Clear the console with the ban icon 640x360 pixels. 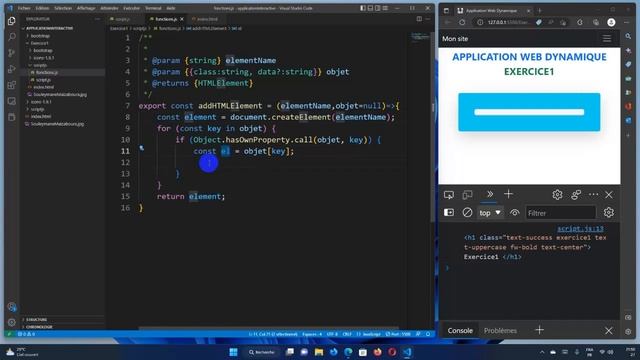pyautogui.click(x=467, y=213)
